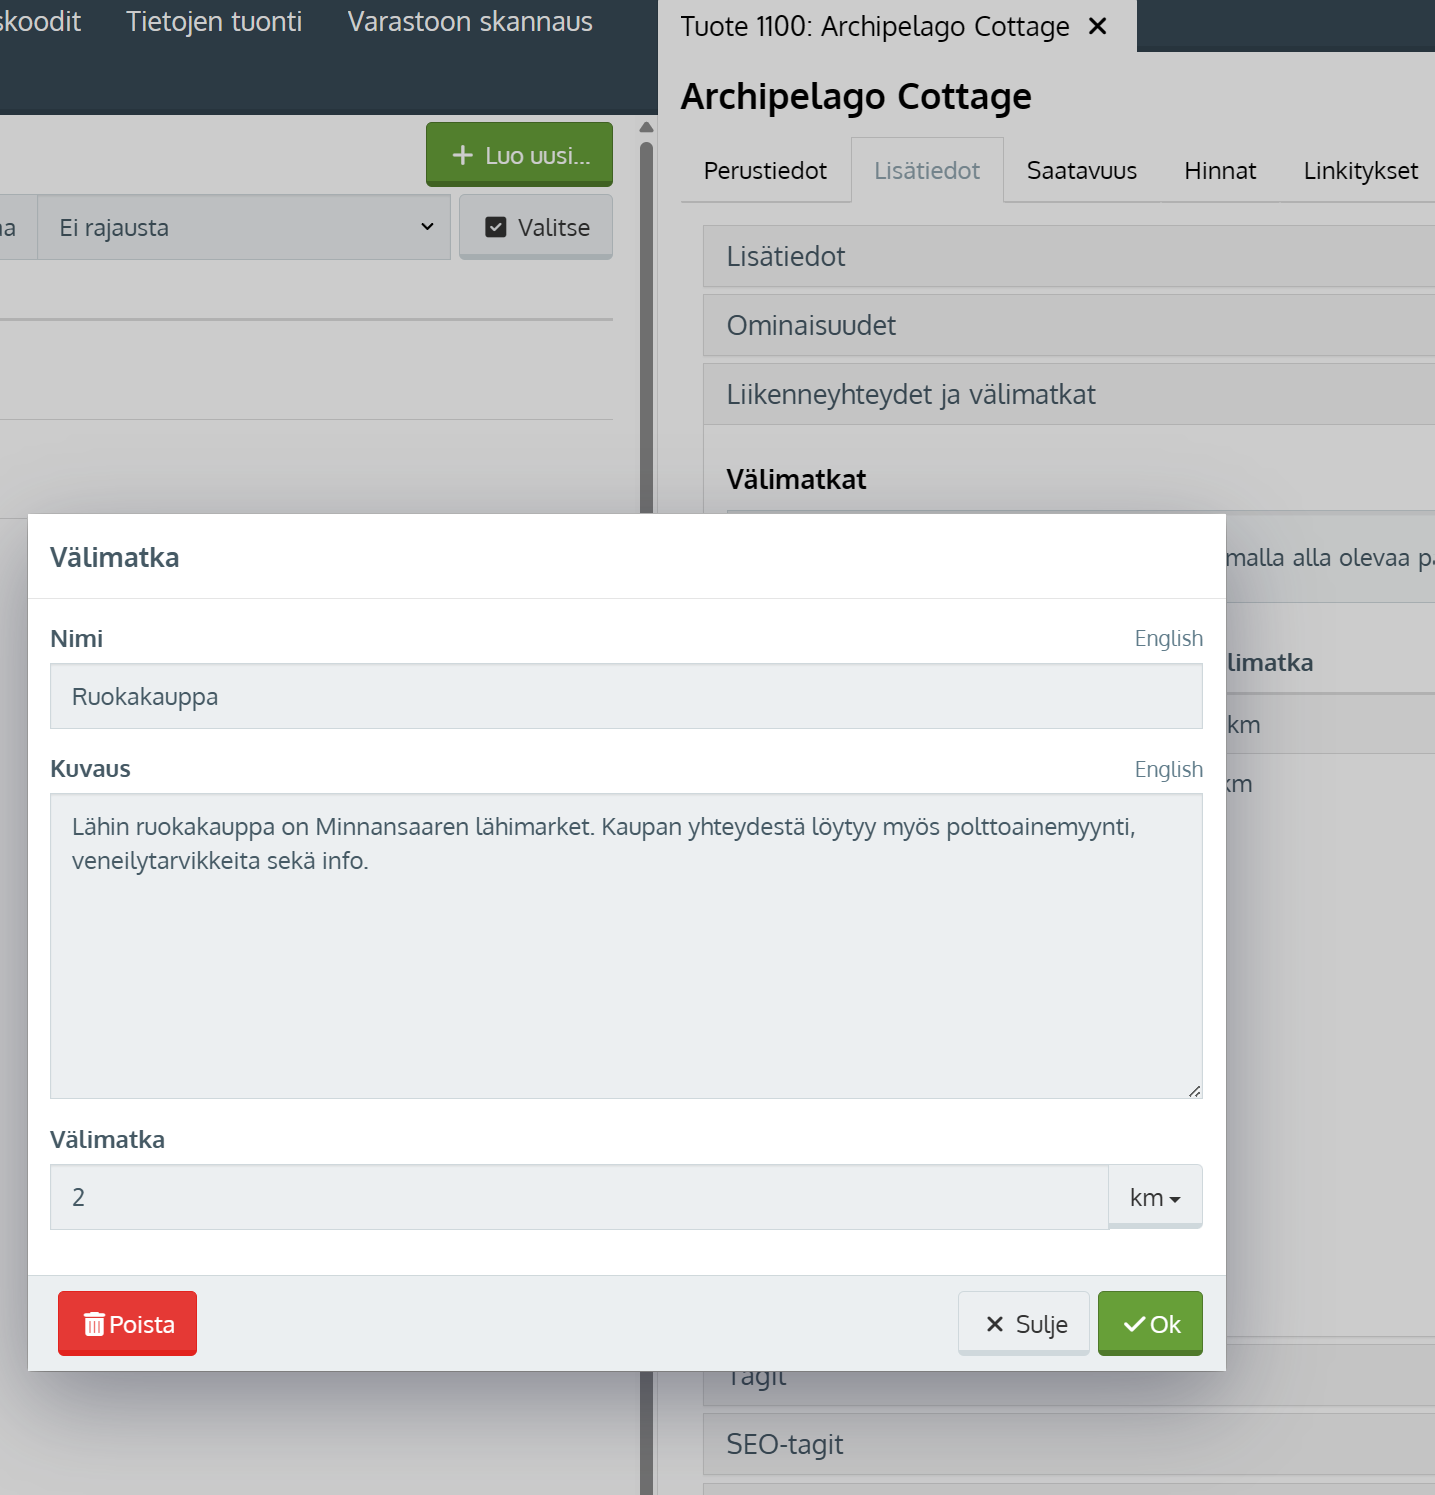Open the Ei rajausta filter dropdown
Viewport: 1435px width, 1495px height.
coord(244,227)
